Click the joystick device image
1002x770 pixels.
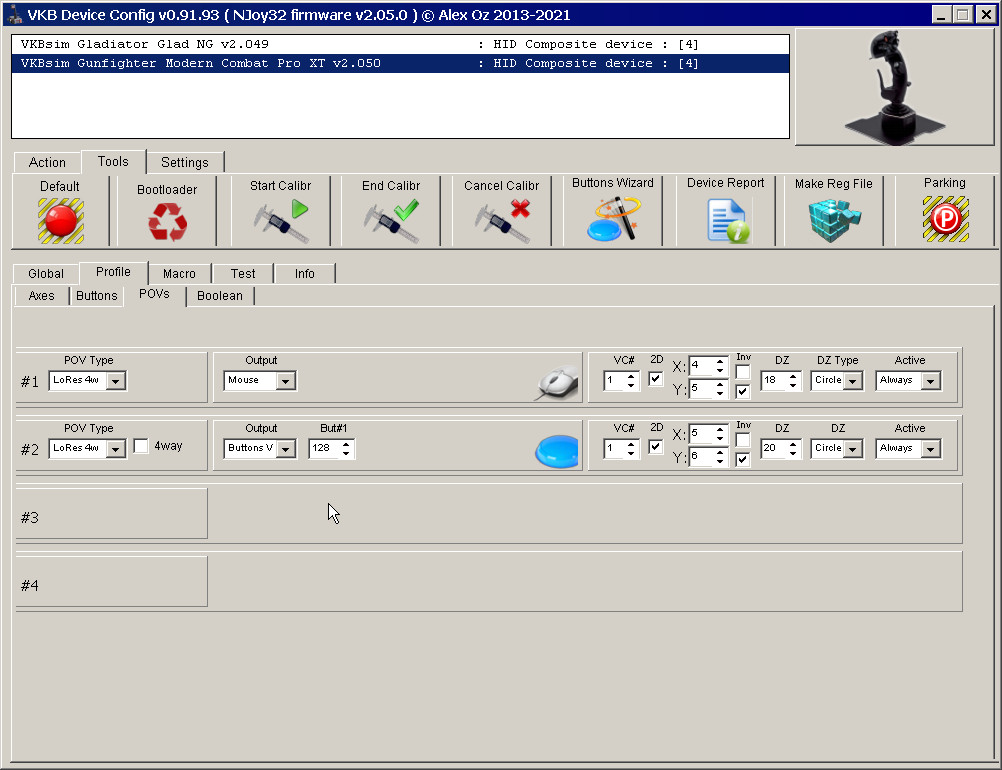pyautogui.click(x=894, y=87)
